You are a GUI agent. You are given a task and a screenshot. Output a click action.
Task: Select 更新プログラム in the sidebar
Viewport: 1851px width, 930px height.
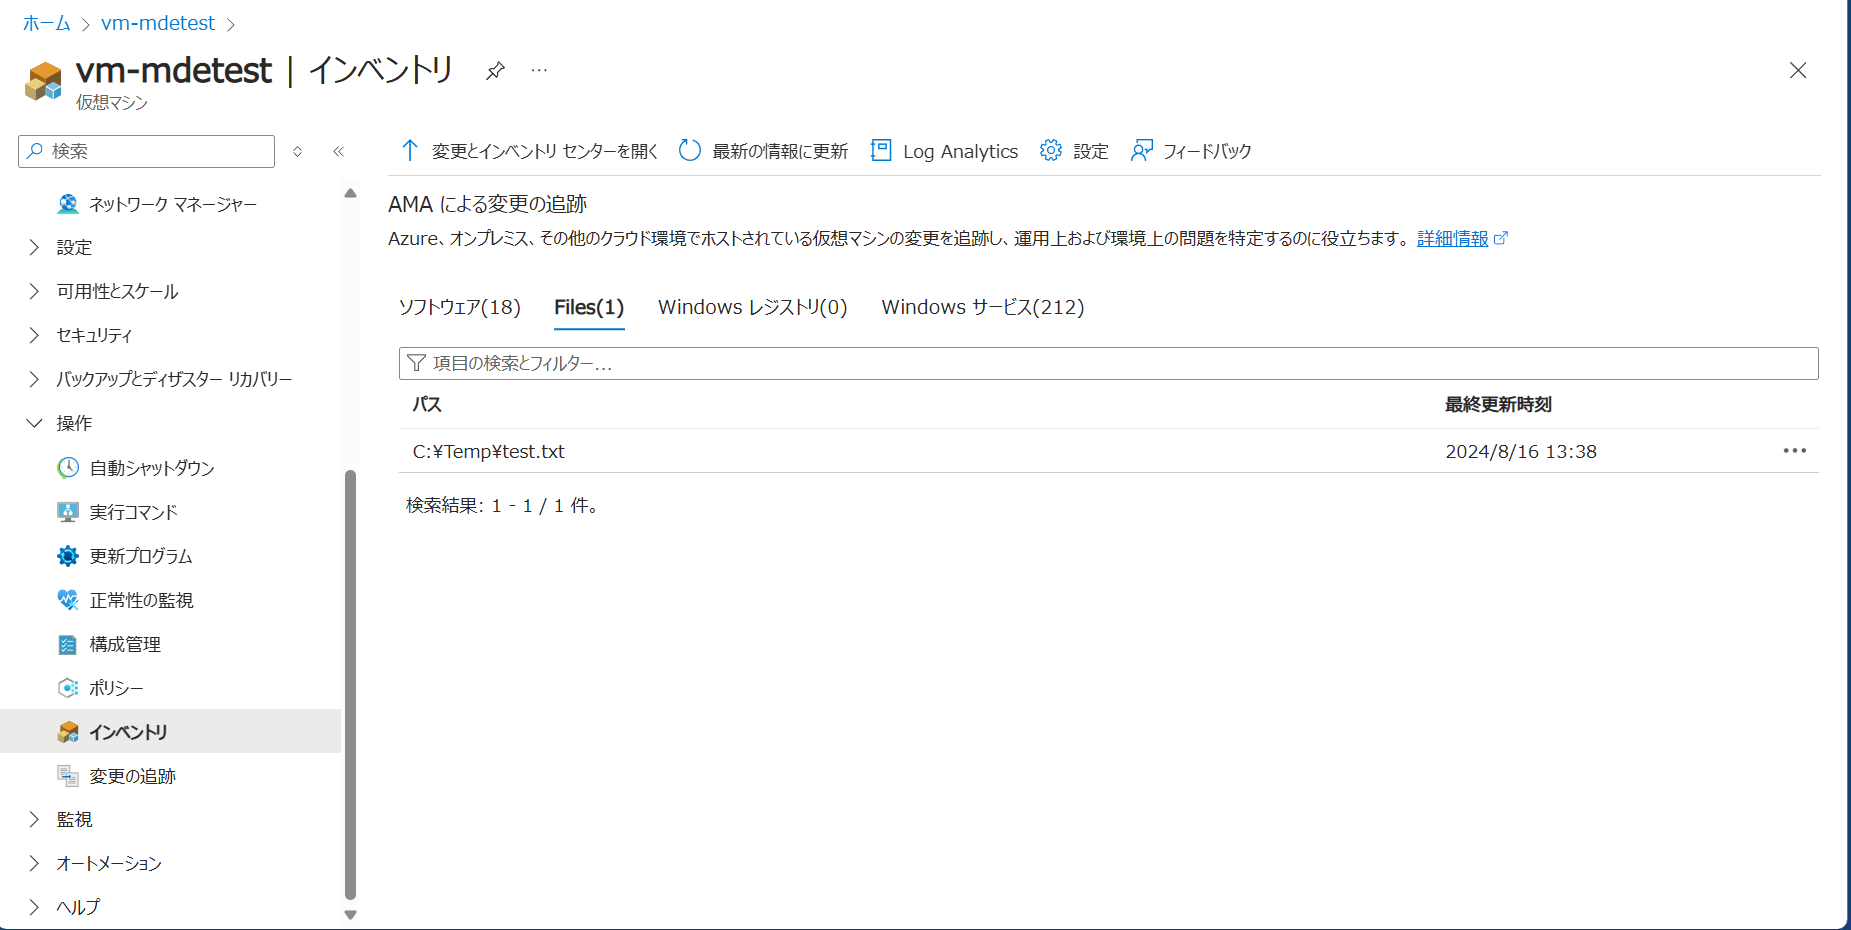tap(140, 556)
